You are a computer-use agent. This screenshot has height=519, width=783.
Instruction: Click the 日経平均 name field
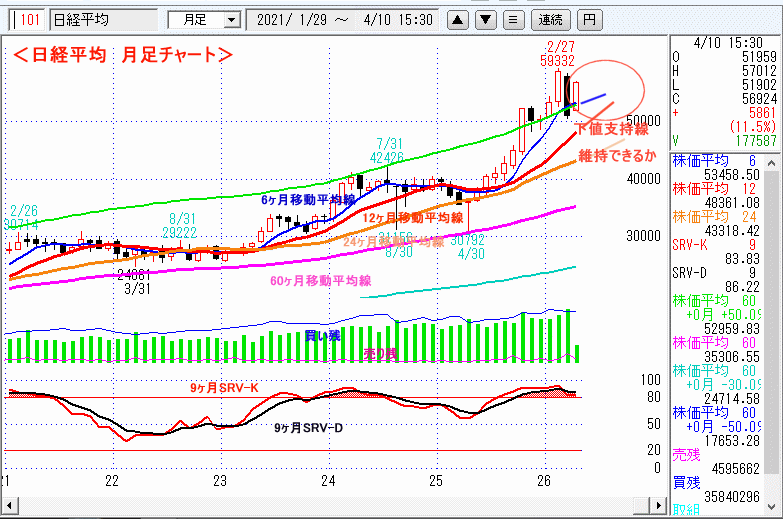[x=103, y=20]
